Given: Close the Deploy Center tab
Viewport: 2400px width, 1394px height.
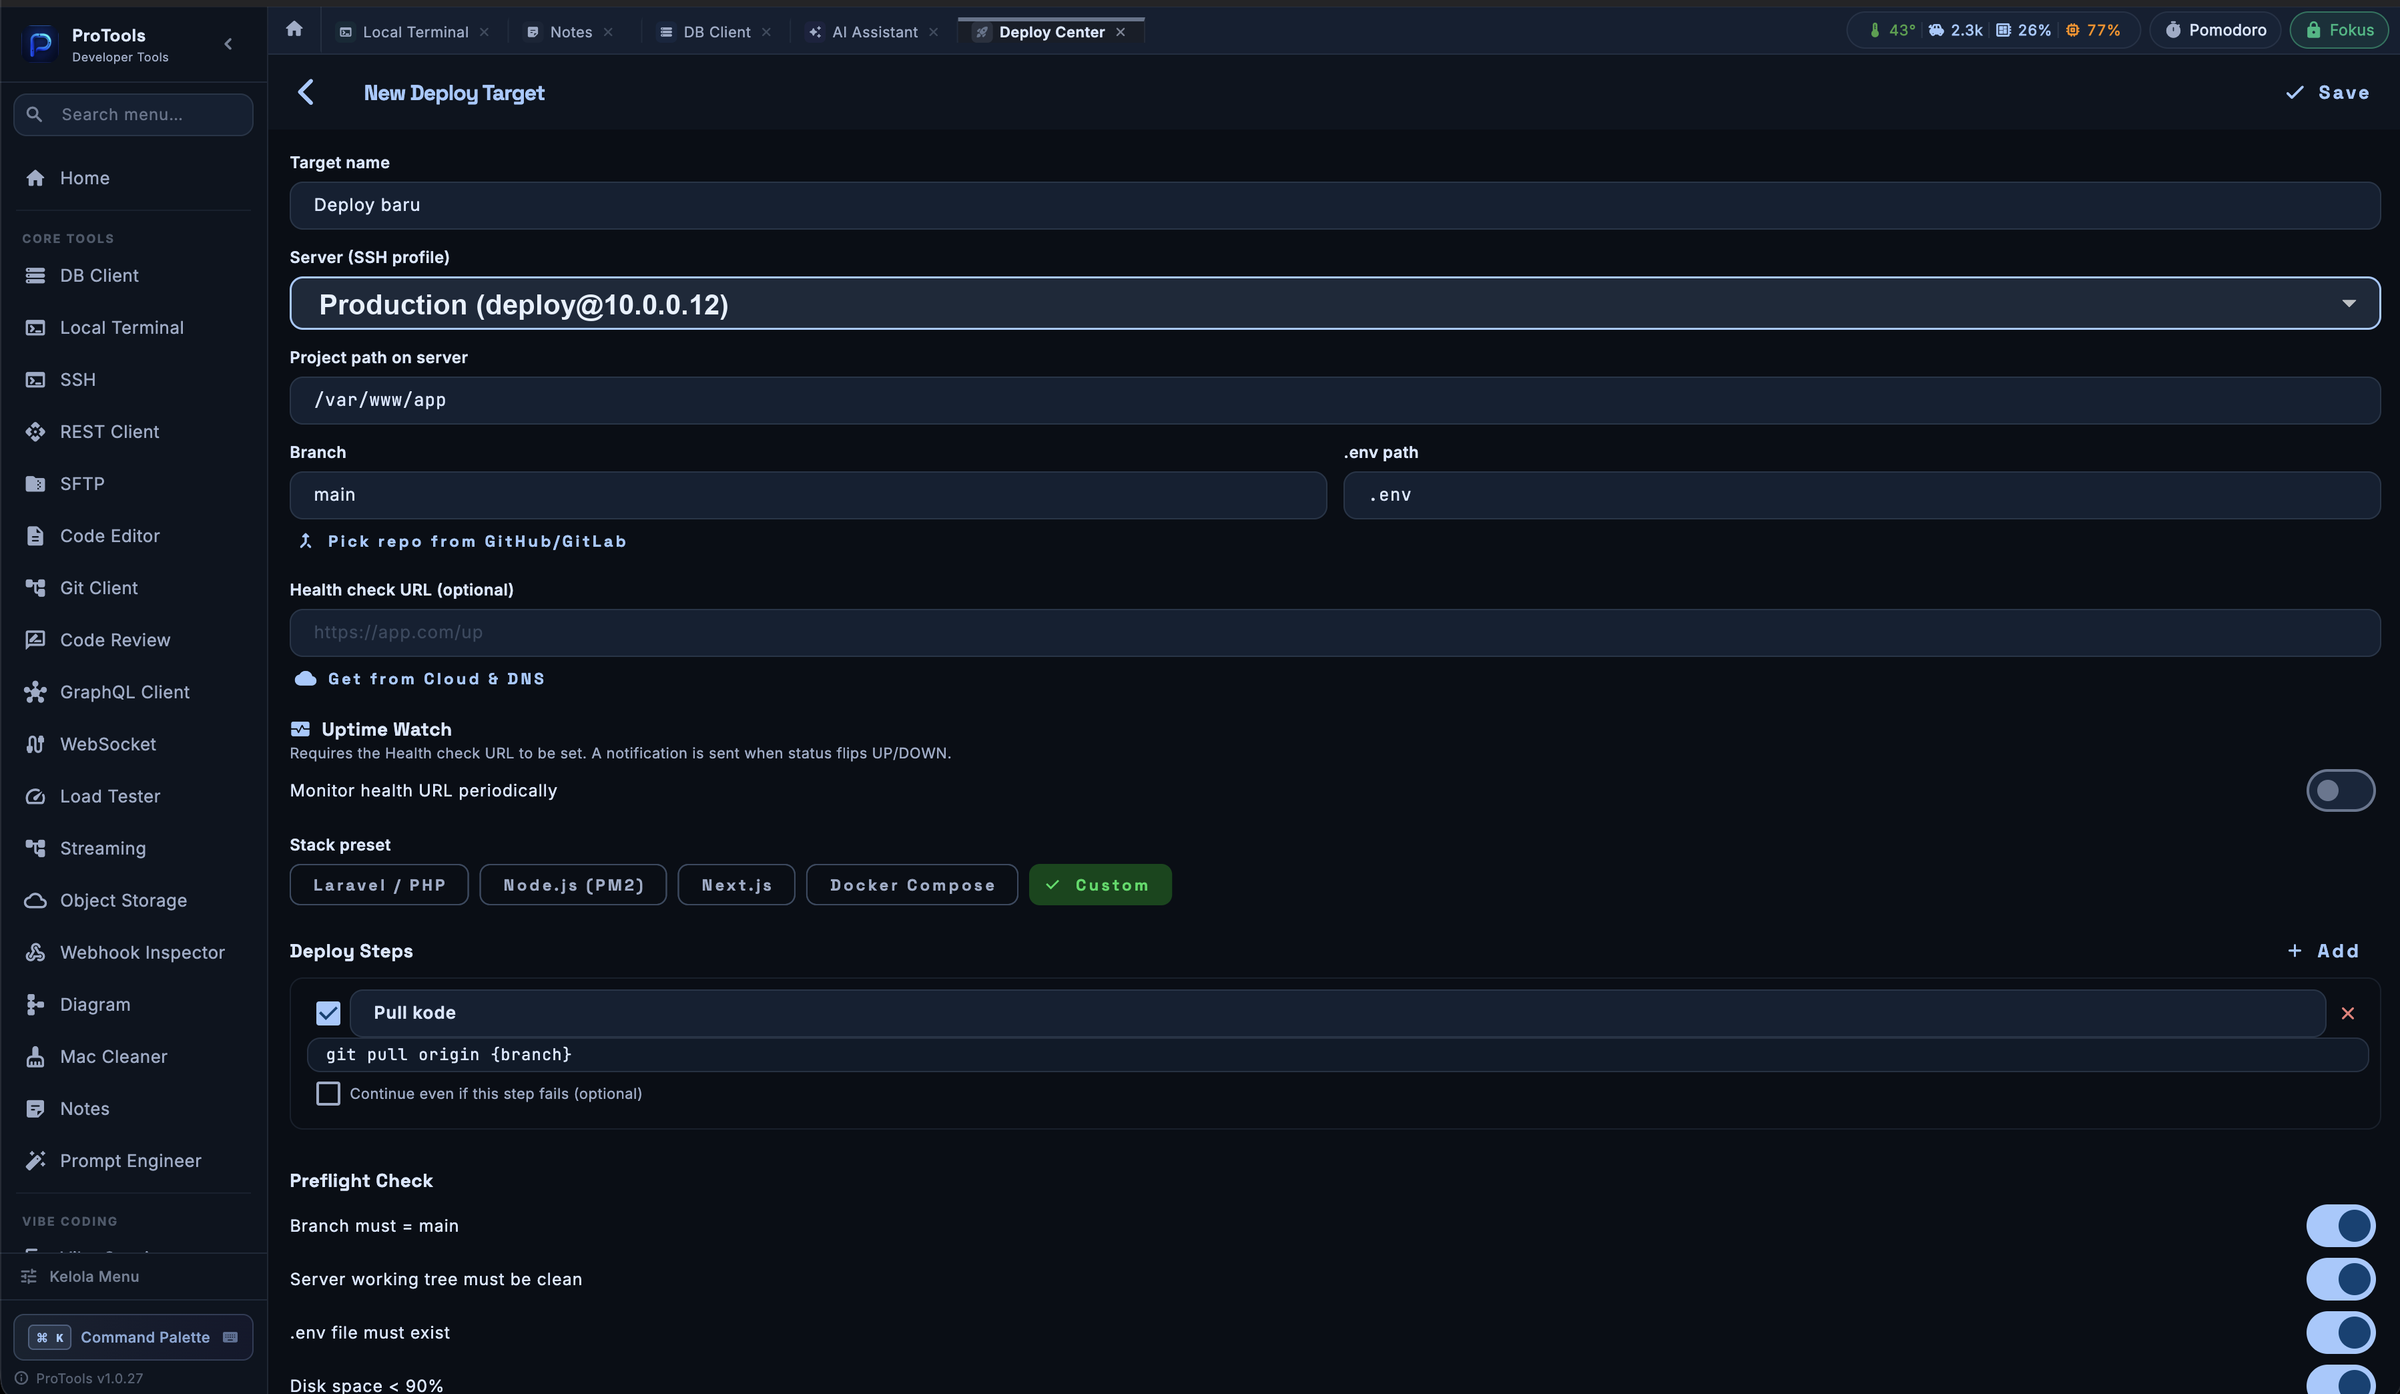Looking at the screenshot, I should (x=1121, y=32).
